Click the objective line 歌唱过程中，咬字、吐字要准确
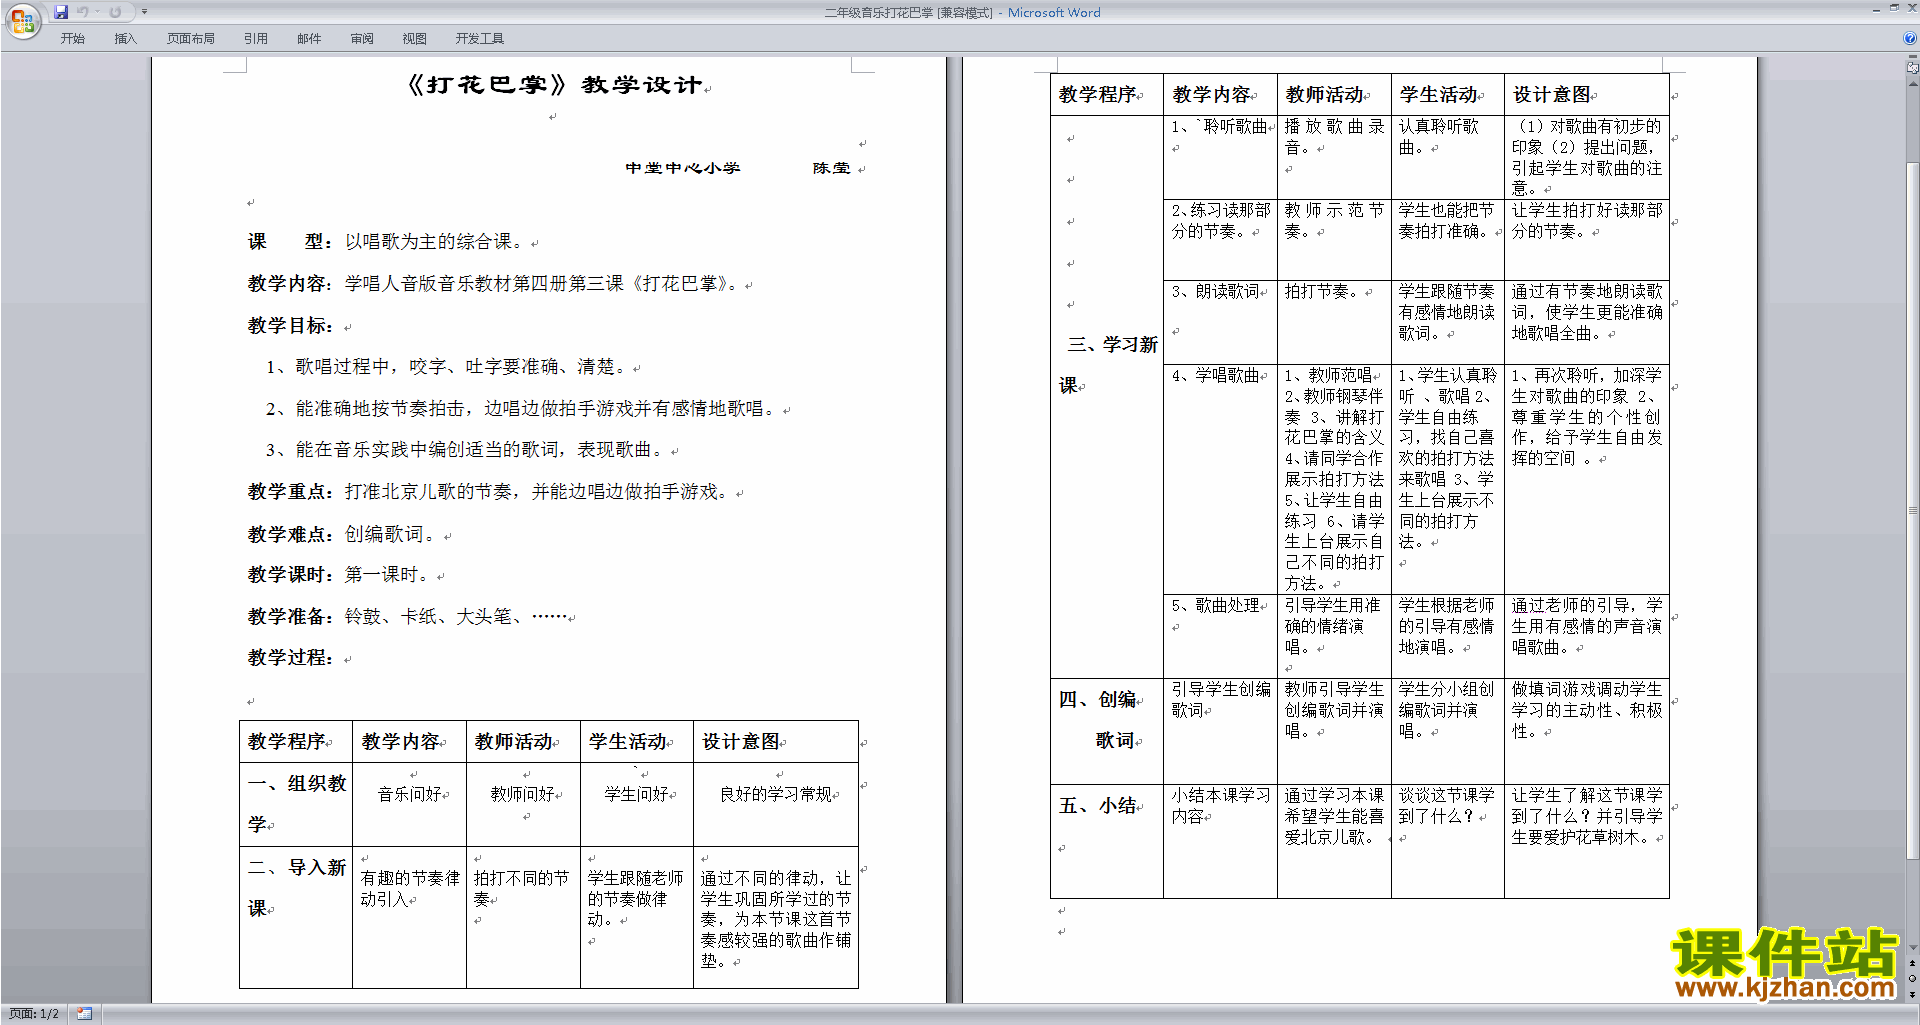This screenshot has height=1025, width=1920. tap(447, 367)
